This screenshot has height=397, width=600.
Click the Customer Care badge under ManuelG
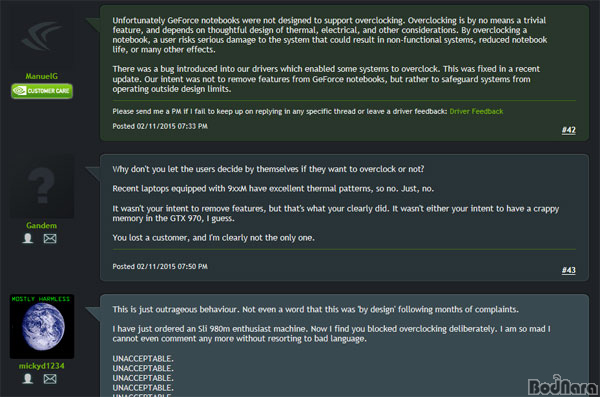[x=42, y=91]
